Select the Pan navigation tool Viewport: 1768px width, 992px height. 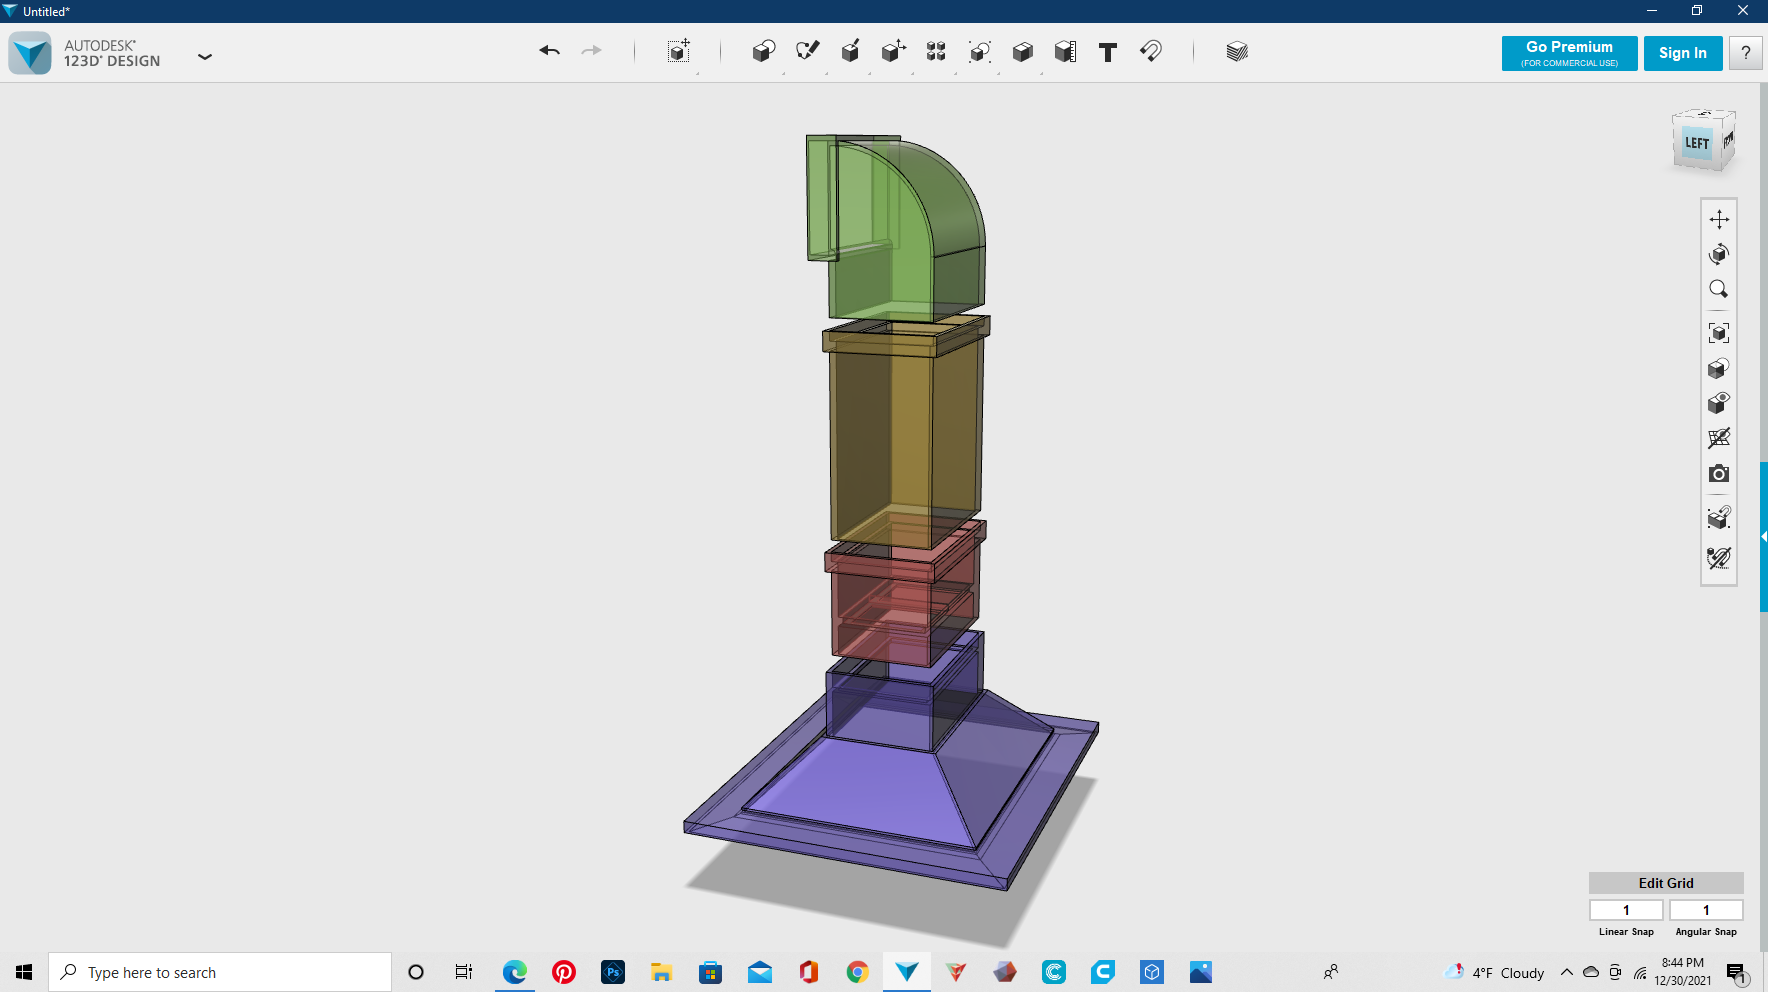tap(1719, 219)
